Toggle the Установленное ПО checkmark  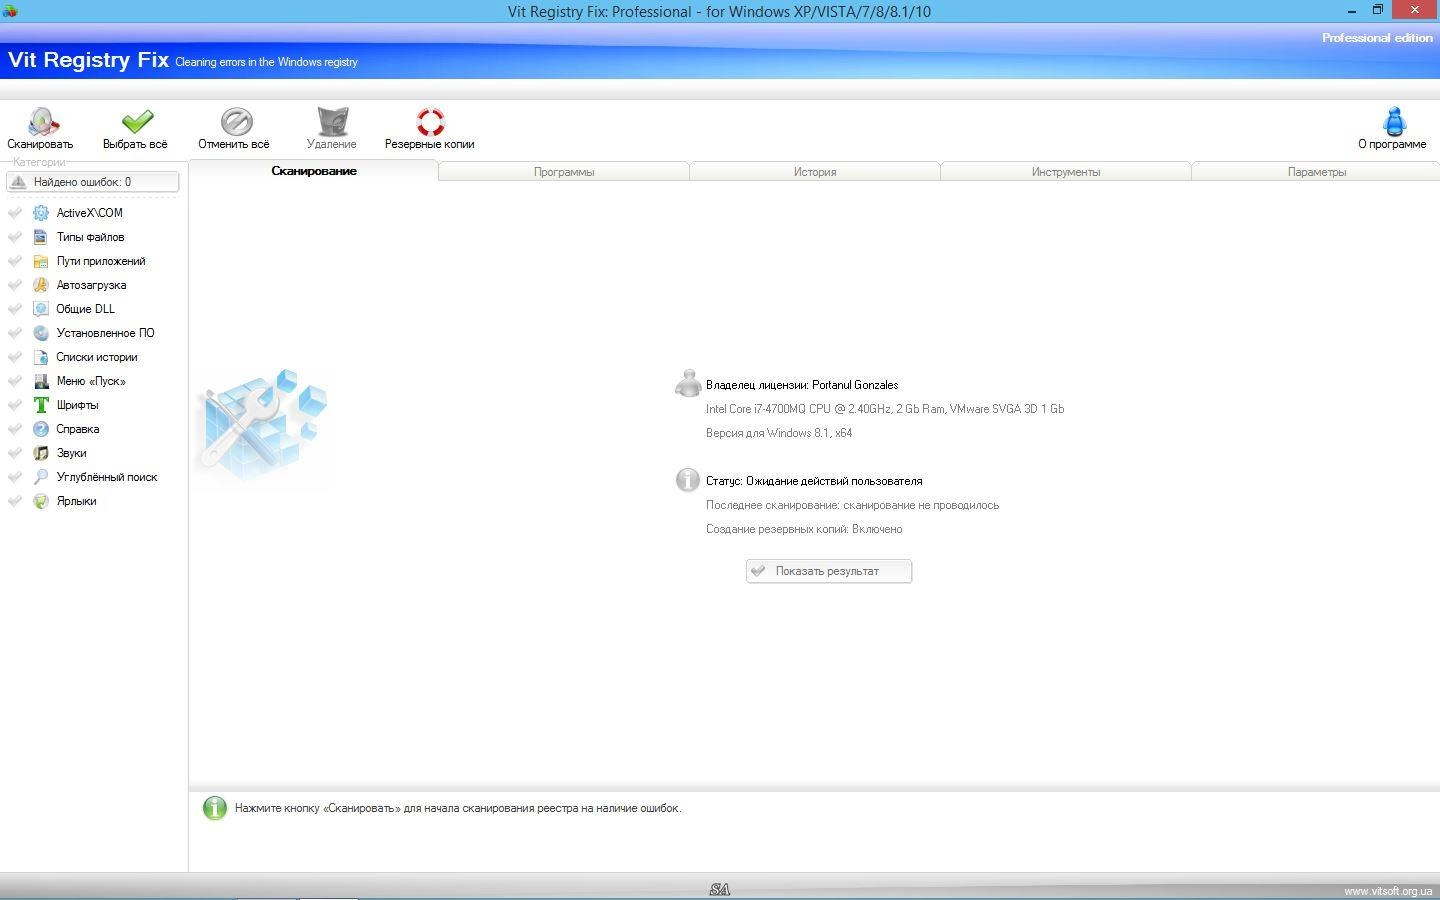[x=15, y=333]
